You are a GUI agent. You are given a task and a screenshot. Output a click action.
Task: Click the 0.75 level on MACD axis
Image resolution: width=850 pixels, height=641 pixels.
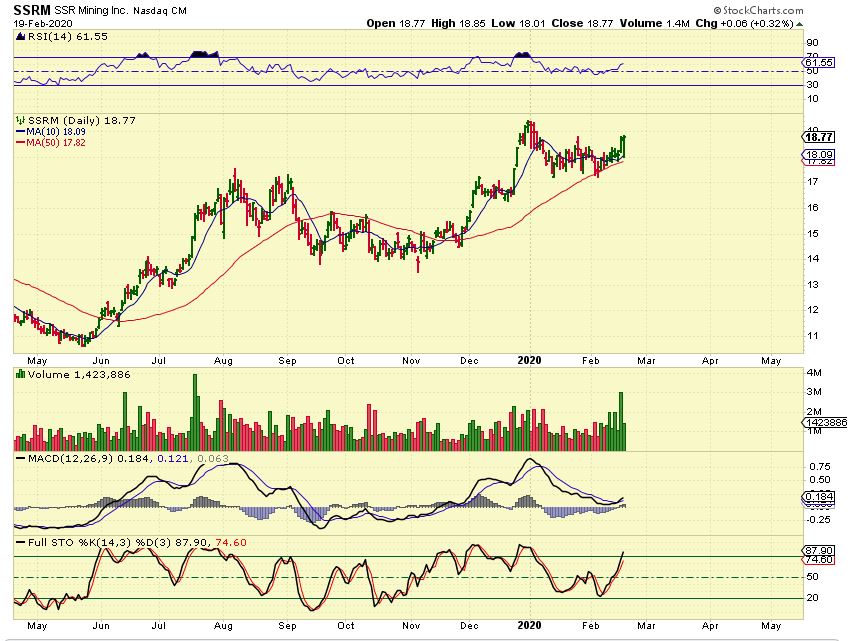pyautogui.click(x=820, y=466)
